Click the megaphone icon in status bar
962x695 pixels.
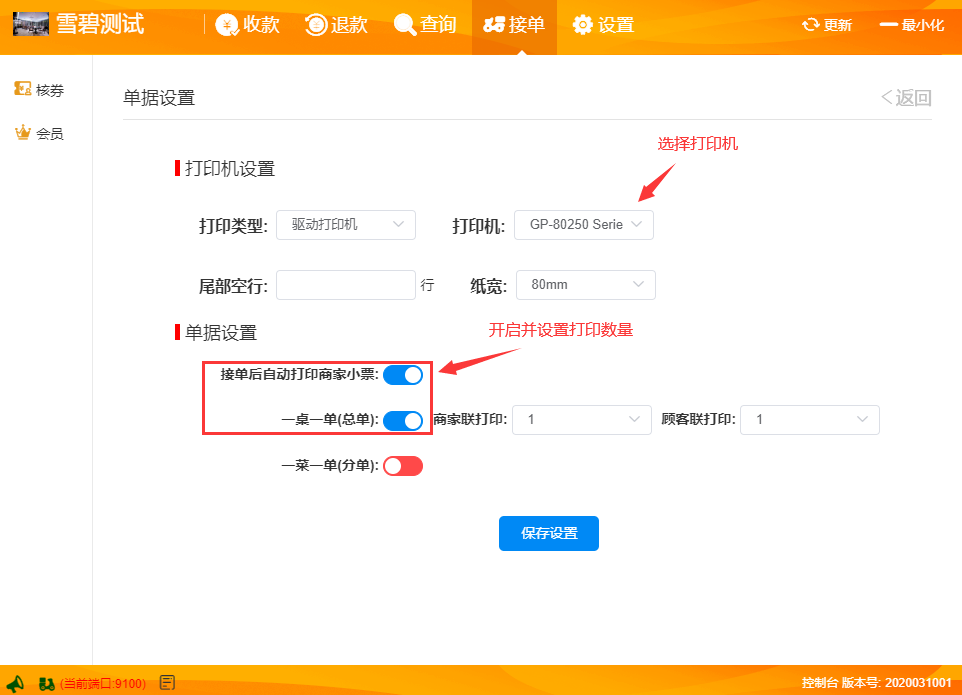[15, 683]
